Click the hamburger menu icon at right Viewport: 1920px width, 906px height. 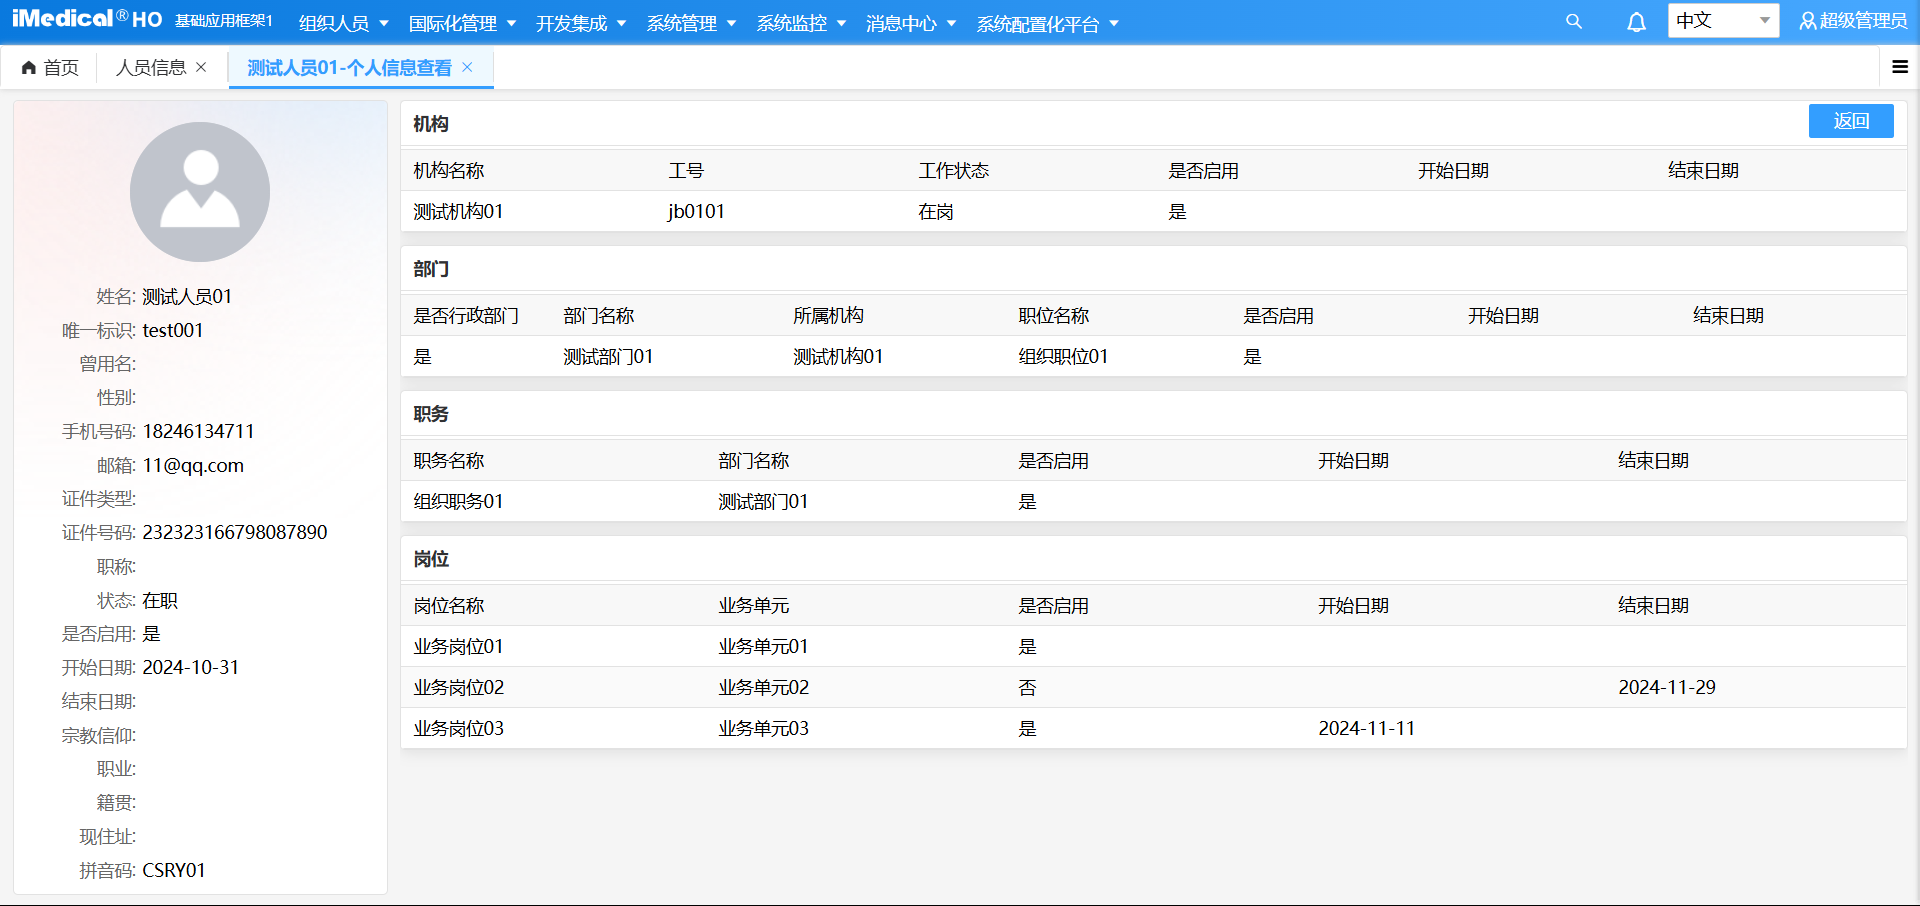pos(1899,67)
